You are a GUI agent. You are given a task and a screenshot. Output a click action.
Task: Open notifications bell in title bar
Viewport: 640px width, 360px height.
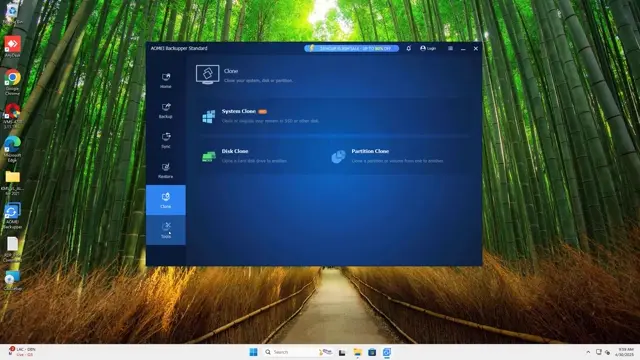[x=409, y=48]
